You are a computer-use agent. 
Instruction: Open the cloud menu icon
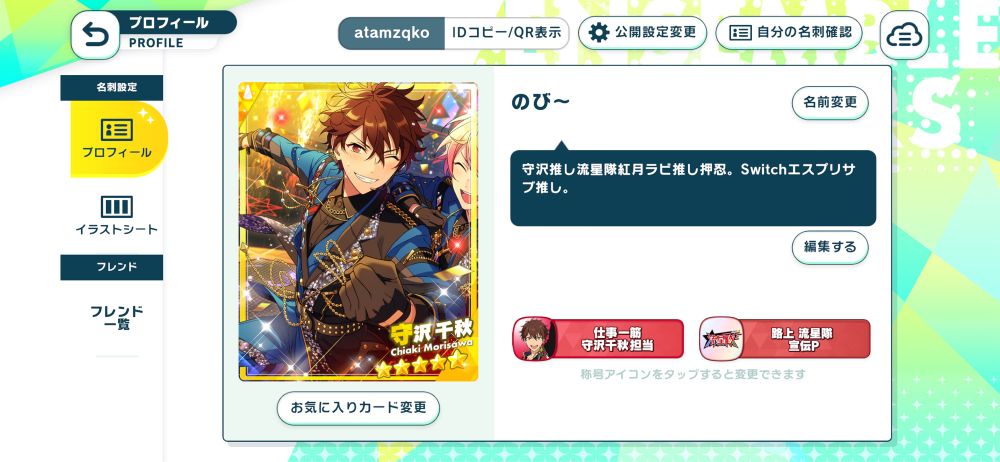coord(904,35)
